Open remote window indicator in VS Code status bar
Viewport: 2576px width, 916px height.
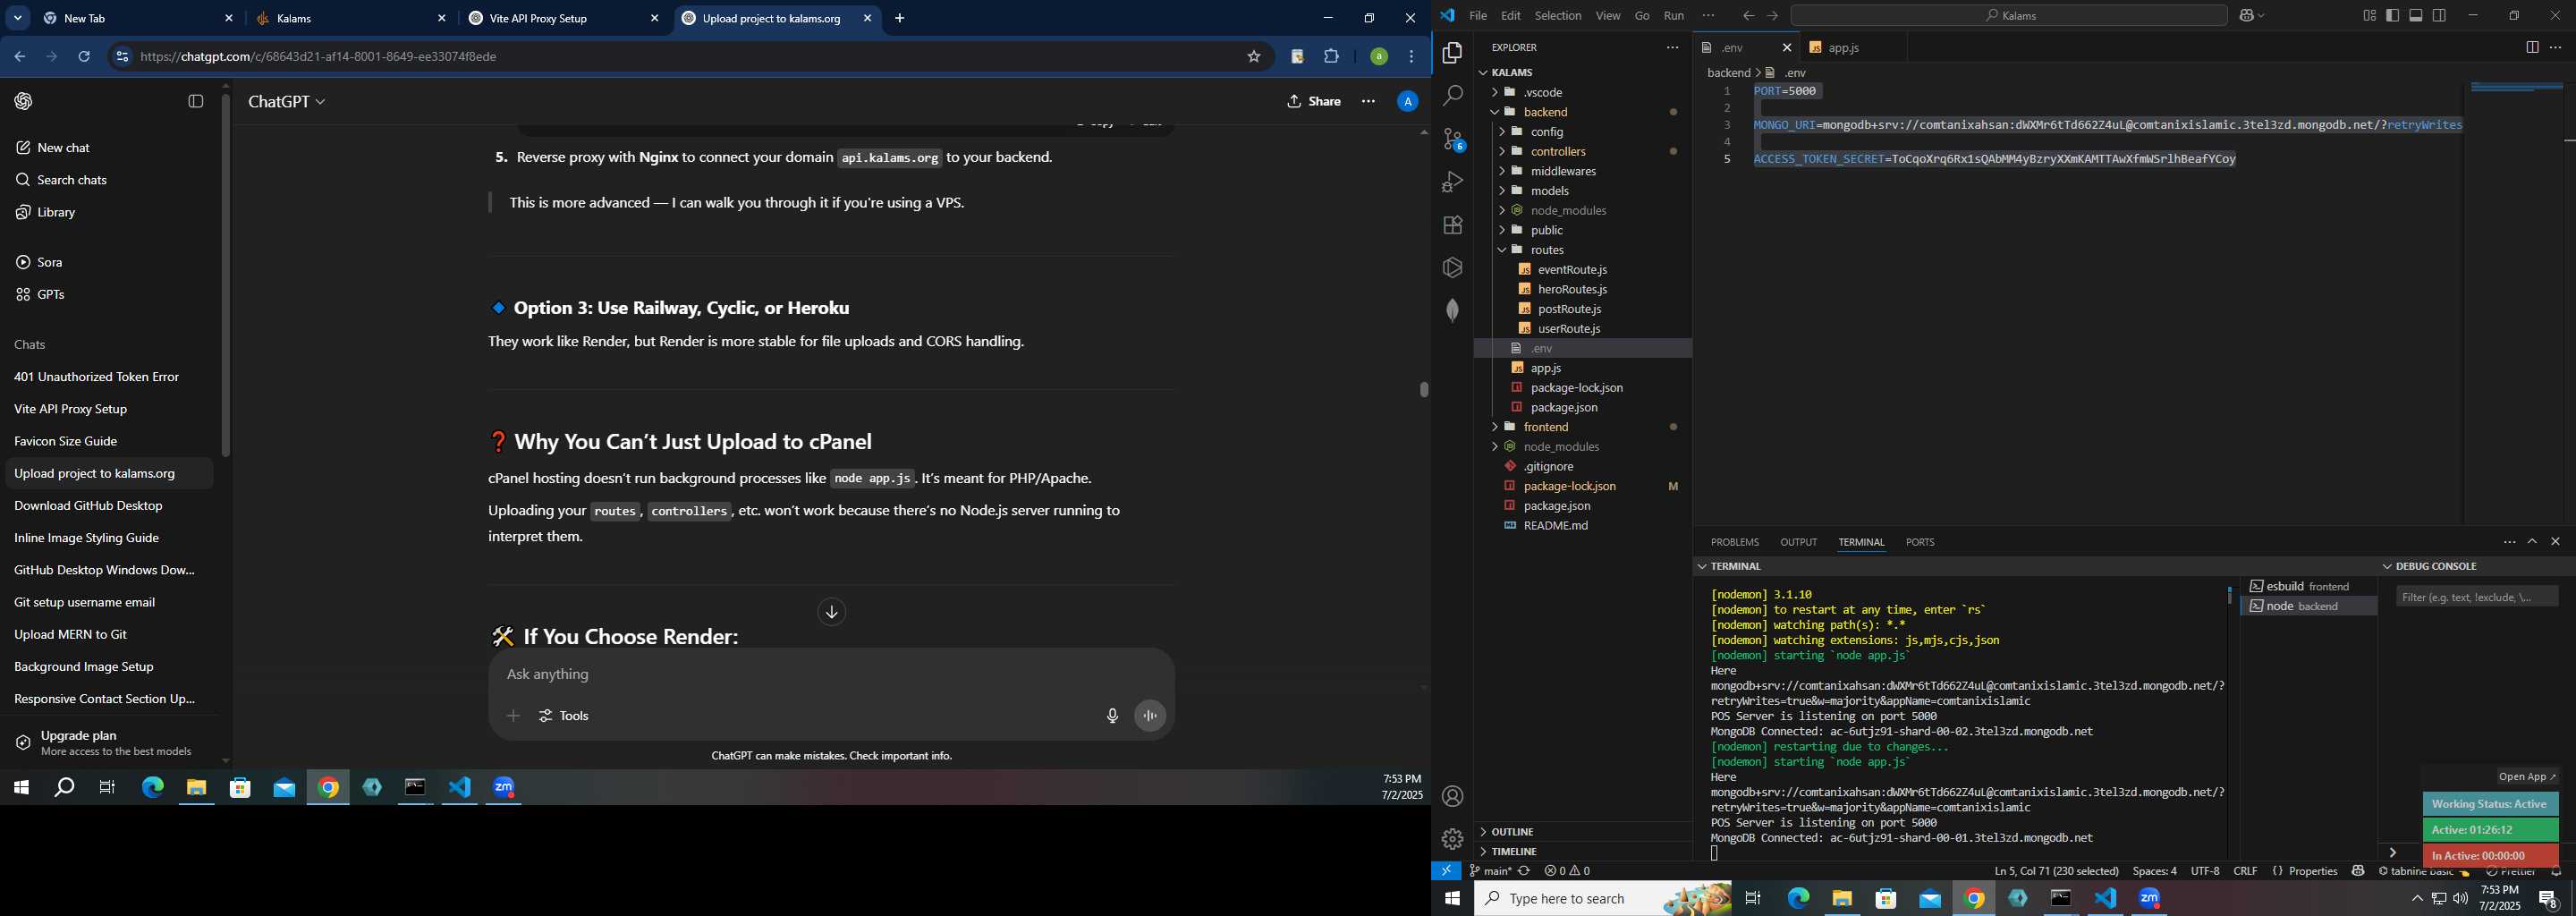pyautogui.click(x=1446, y=871)
